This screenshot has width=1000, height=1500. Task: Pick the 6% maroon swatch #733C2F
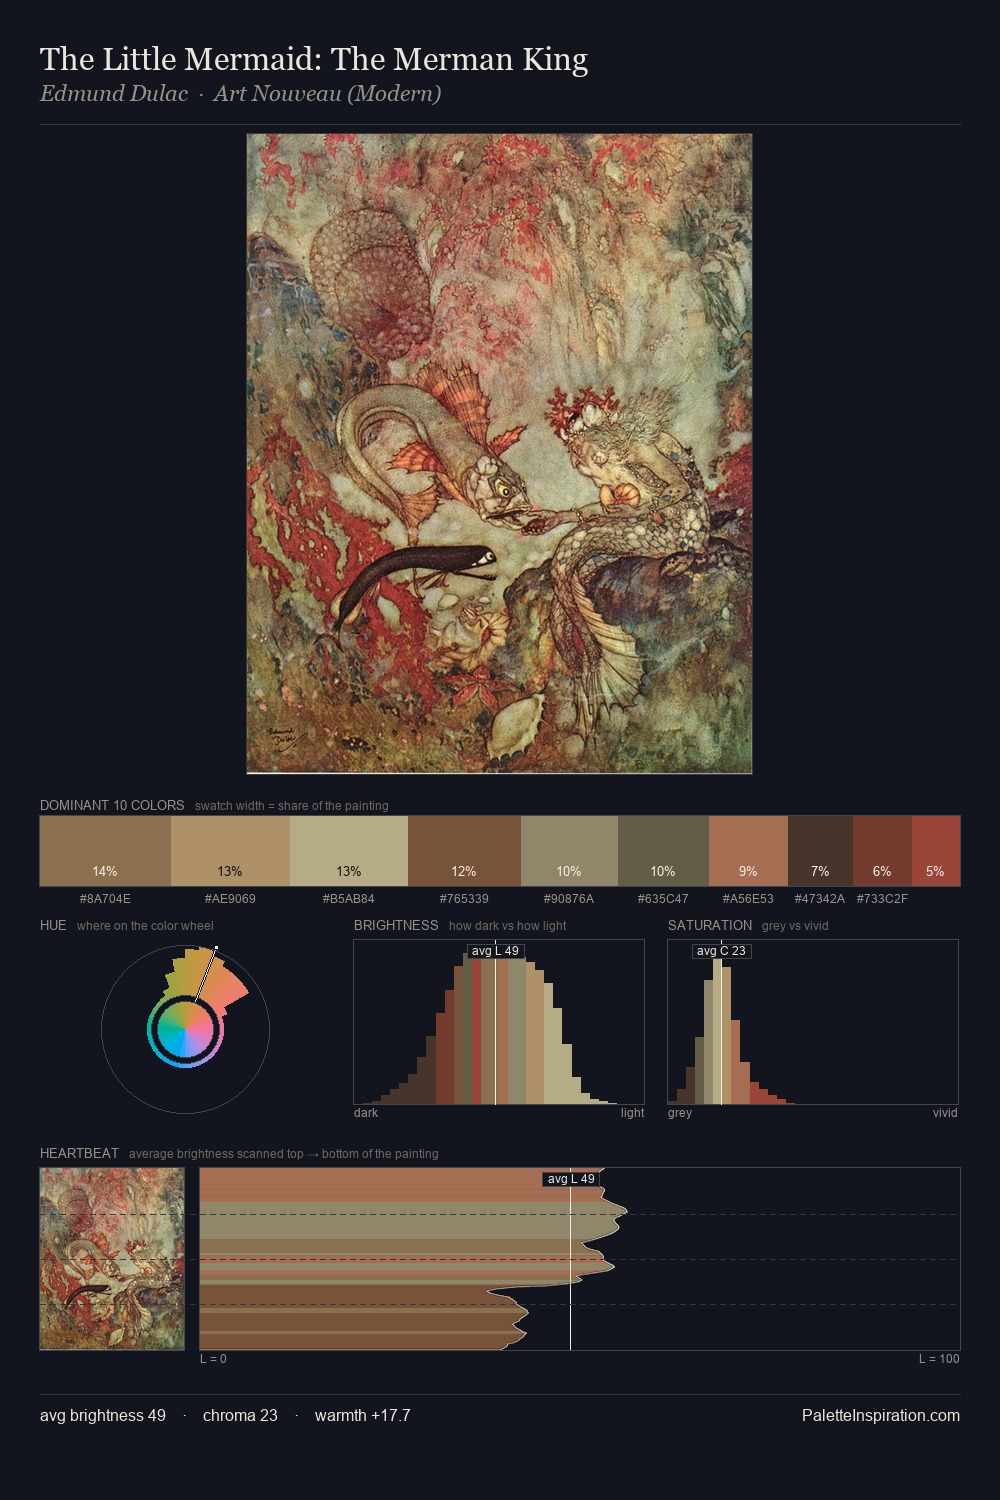(882, 851)
